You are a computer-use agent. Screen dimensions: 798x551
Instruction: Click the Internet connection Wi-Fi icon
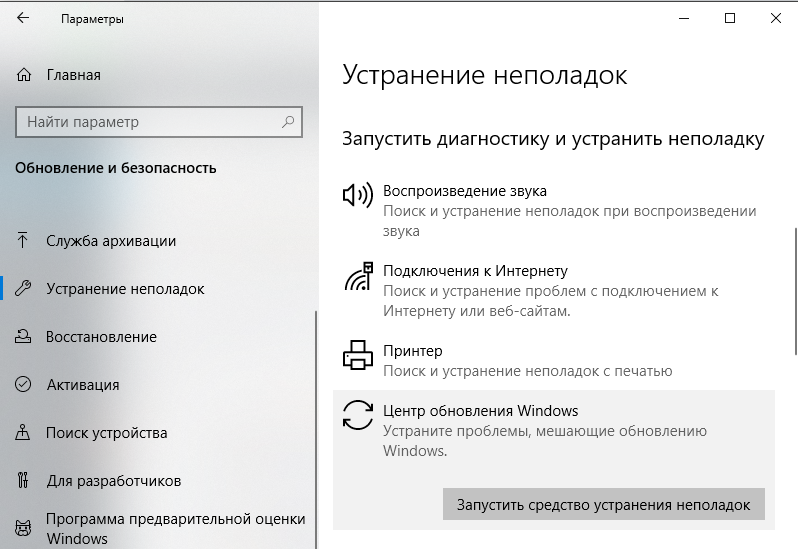(x=359, y=276)
